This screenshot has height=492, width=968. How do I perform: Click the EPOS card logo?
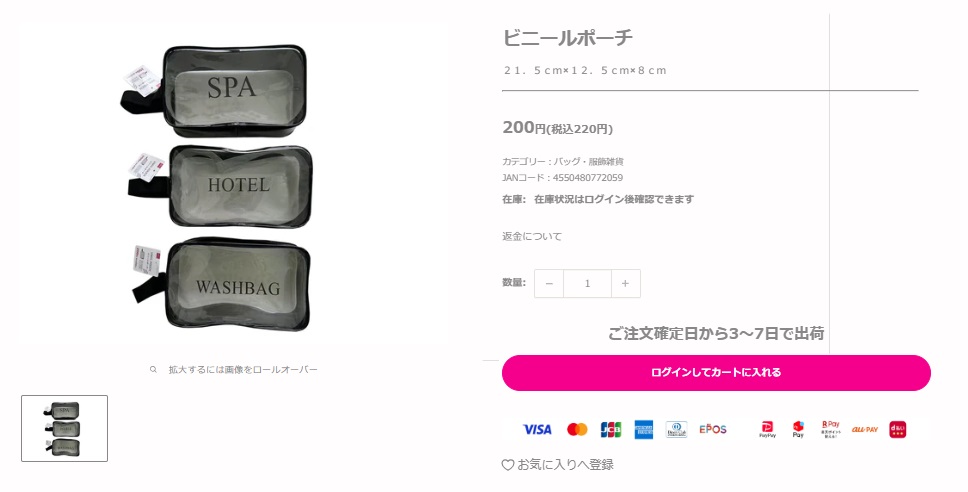[713, 429]
